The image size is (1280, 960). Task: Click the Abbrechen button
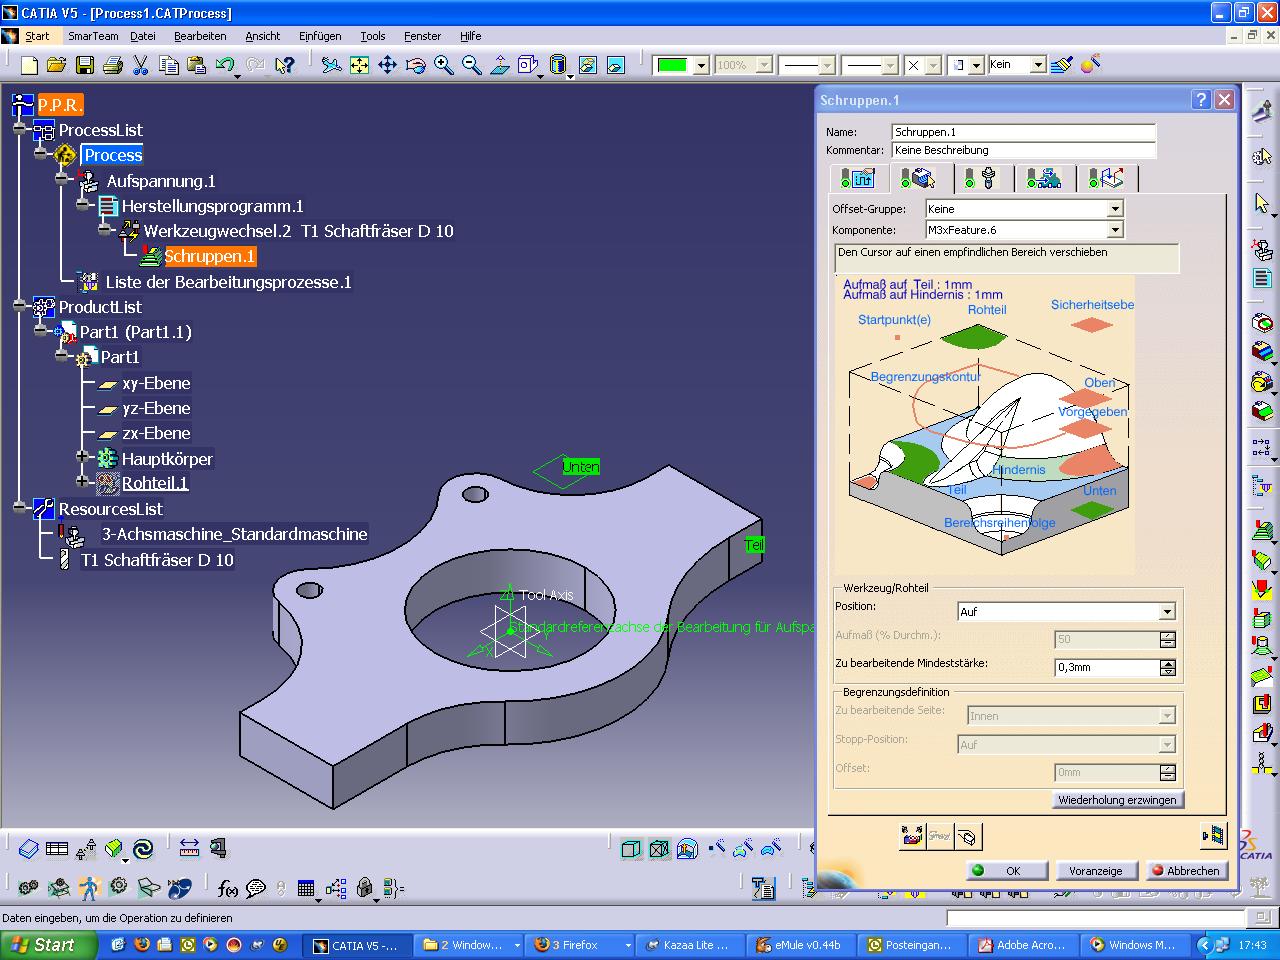1185,871
